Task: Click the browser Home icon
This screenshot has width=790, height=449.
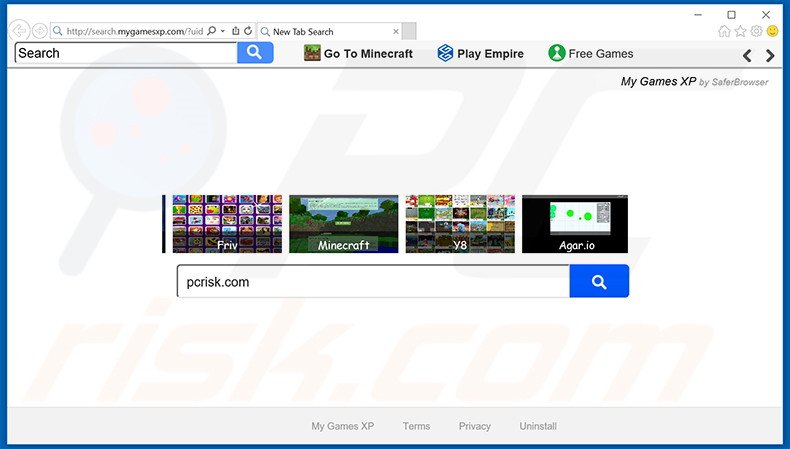Action: click(x=724, y=31)
